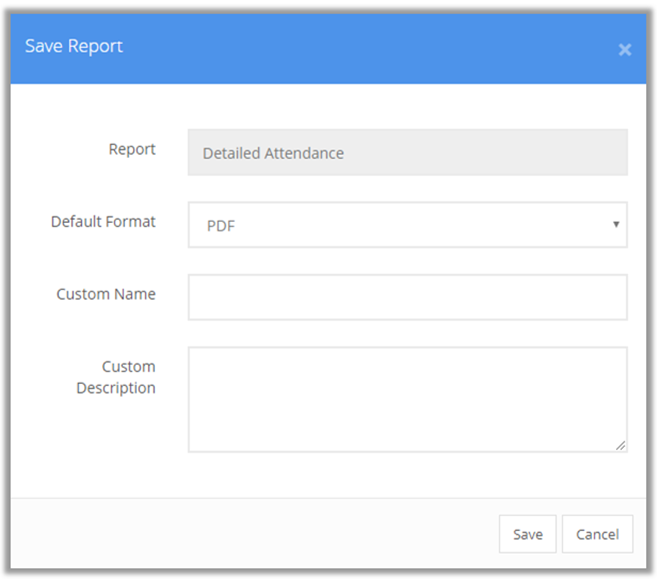The image size is (657, 579).
Task: Click the Cancel button
Action: pos(598,534)
